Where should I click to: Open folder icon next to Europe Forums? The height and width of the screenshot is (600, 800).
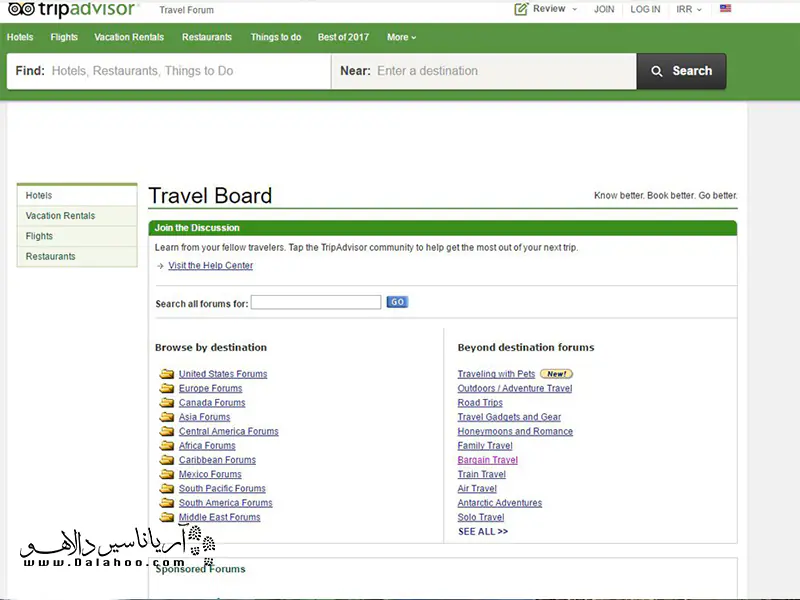[x=166, y=388]
